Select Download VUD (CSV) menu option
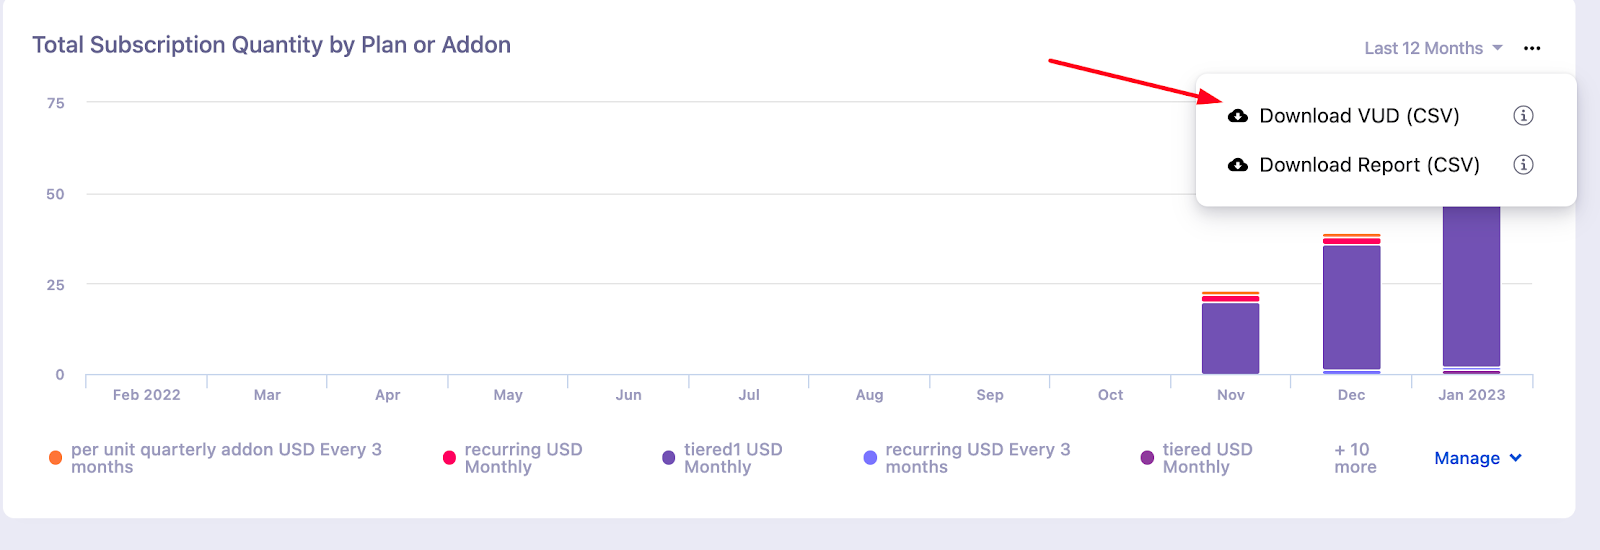This screenshot has height=550, width=1600. 1359,116
